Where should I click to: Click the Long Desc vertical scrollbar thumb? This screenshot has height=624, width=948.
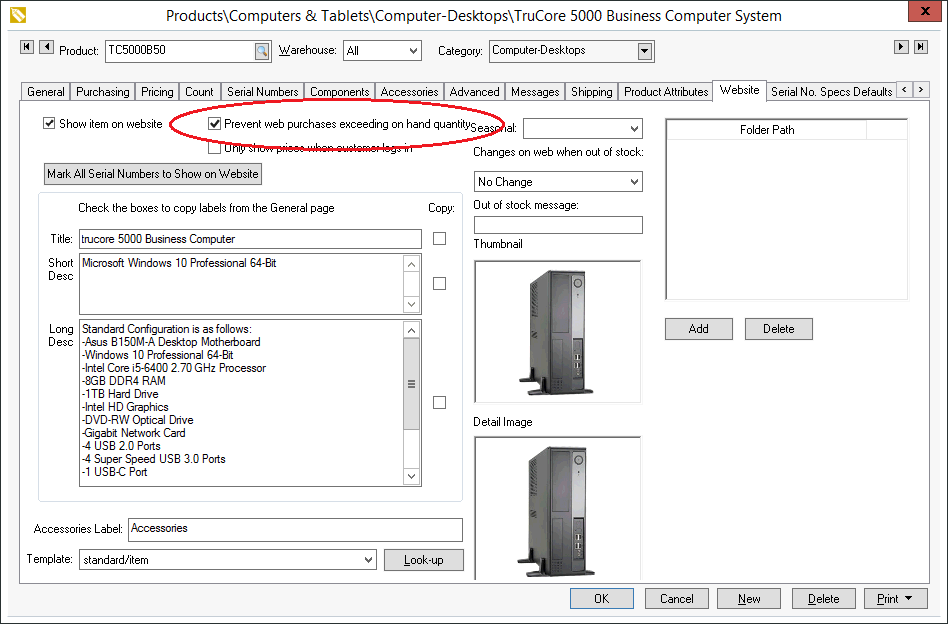411,384
